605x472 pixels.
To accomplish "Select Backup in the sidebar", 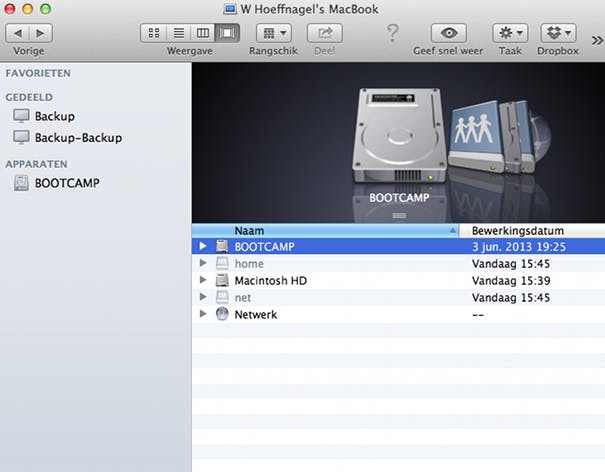I will 55,116.
